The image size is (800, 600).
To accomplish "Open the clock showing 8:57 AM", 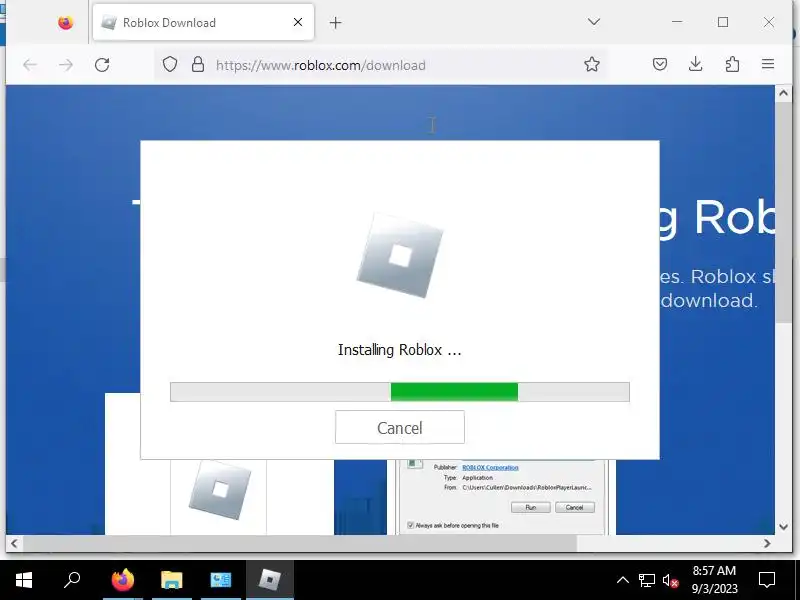I will 714,580.
